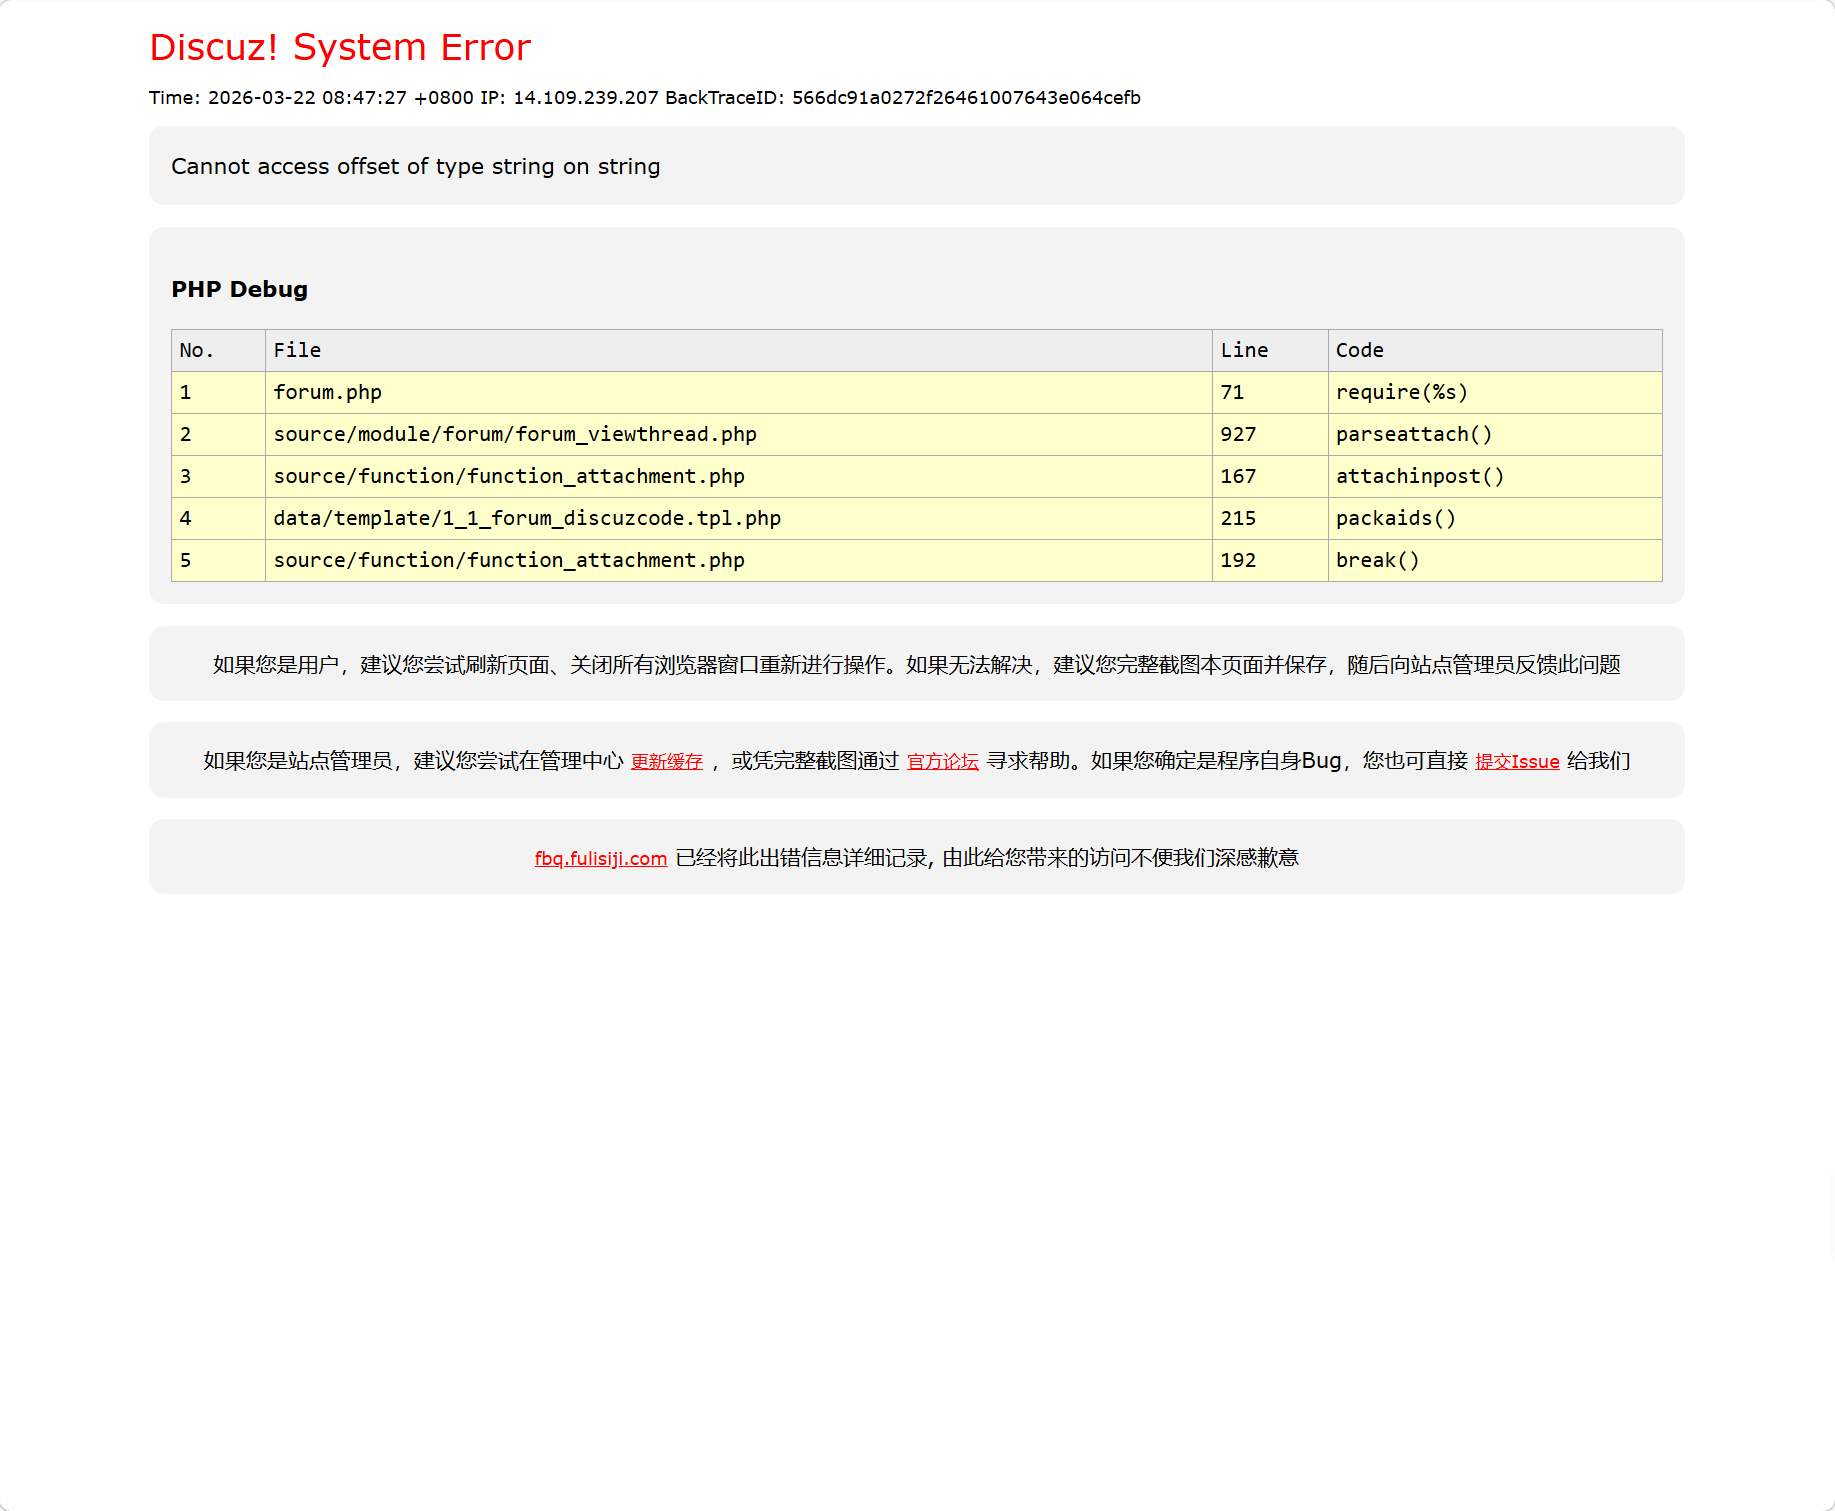Select the Cannot access offset error message
Viewport: 1835px width, 1511px height.
(415, 166)
